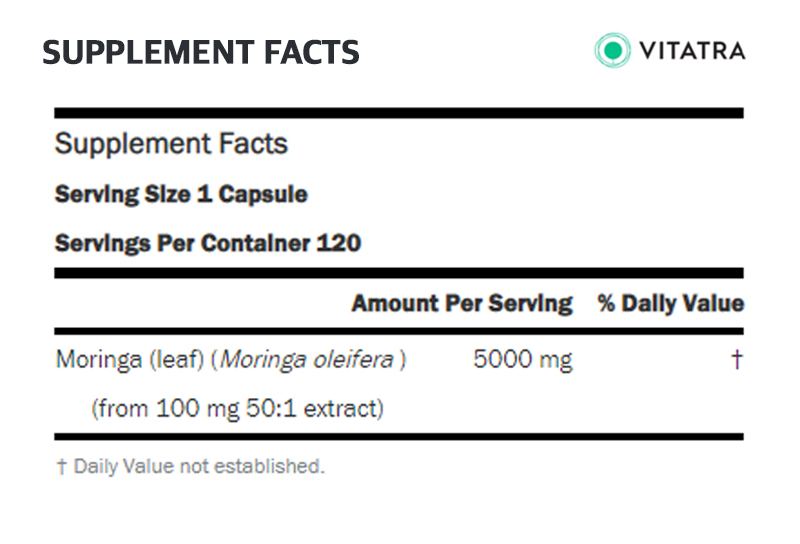
Task: Click the black divider below Servings Per Container
Action: click(x=399, y=273)
